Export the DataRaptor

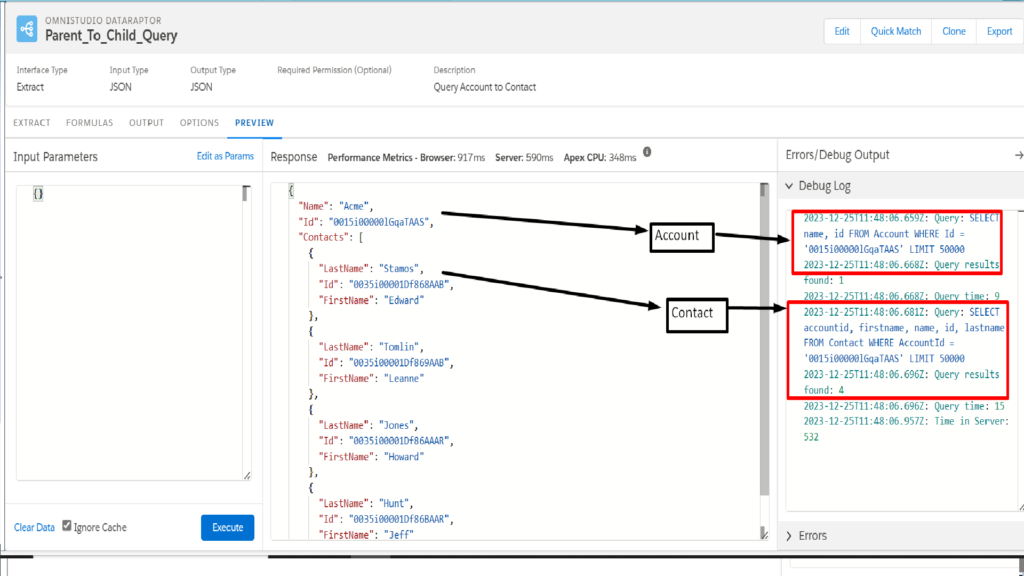(999, 31)
